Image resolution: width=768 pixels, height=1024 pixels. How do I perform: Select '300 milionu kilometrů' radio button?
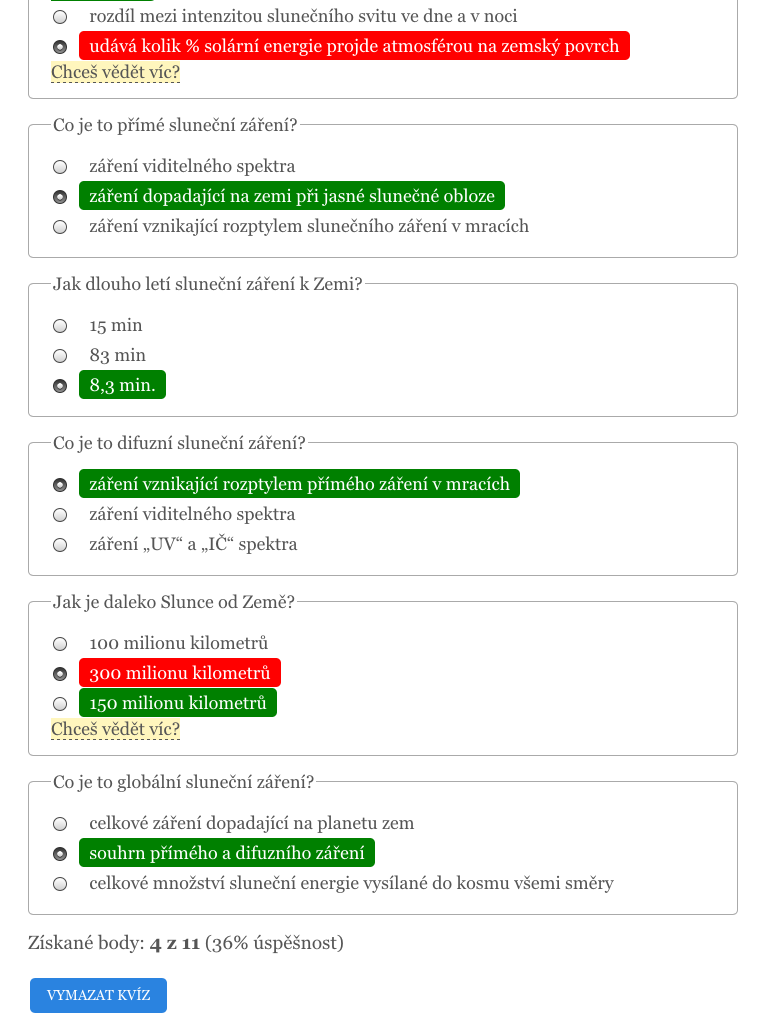[x=60, y=674]
